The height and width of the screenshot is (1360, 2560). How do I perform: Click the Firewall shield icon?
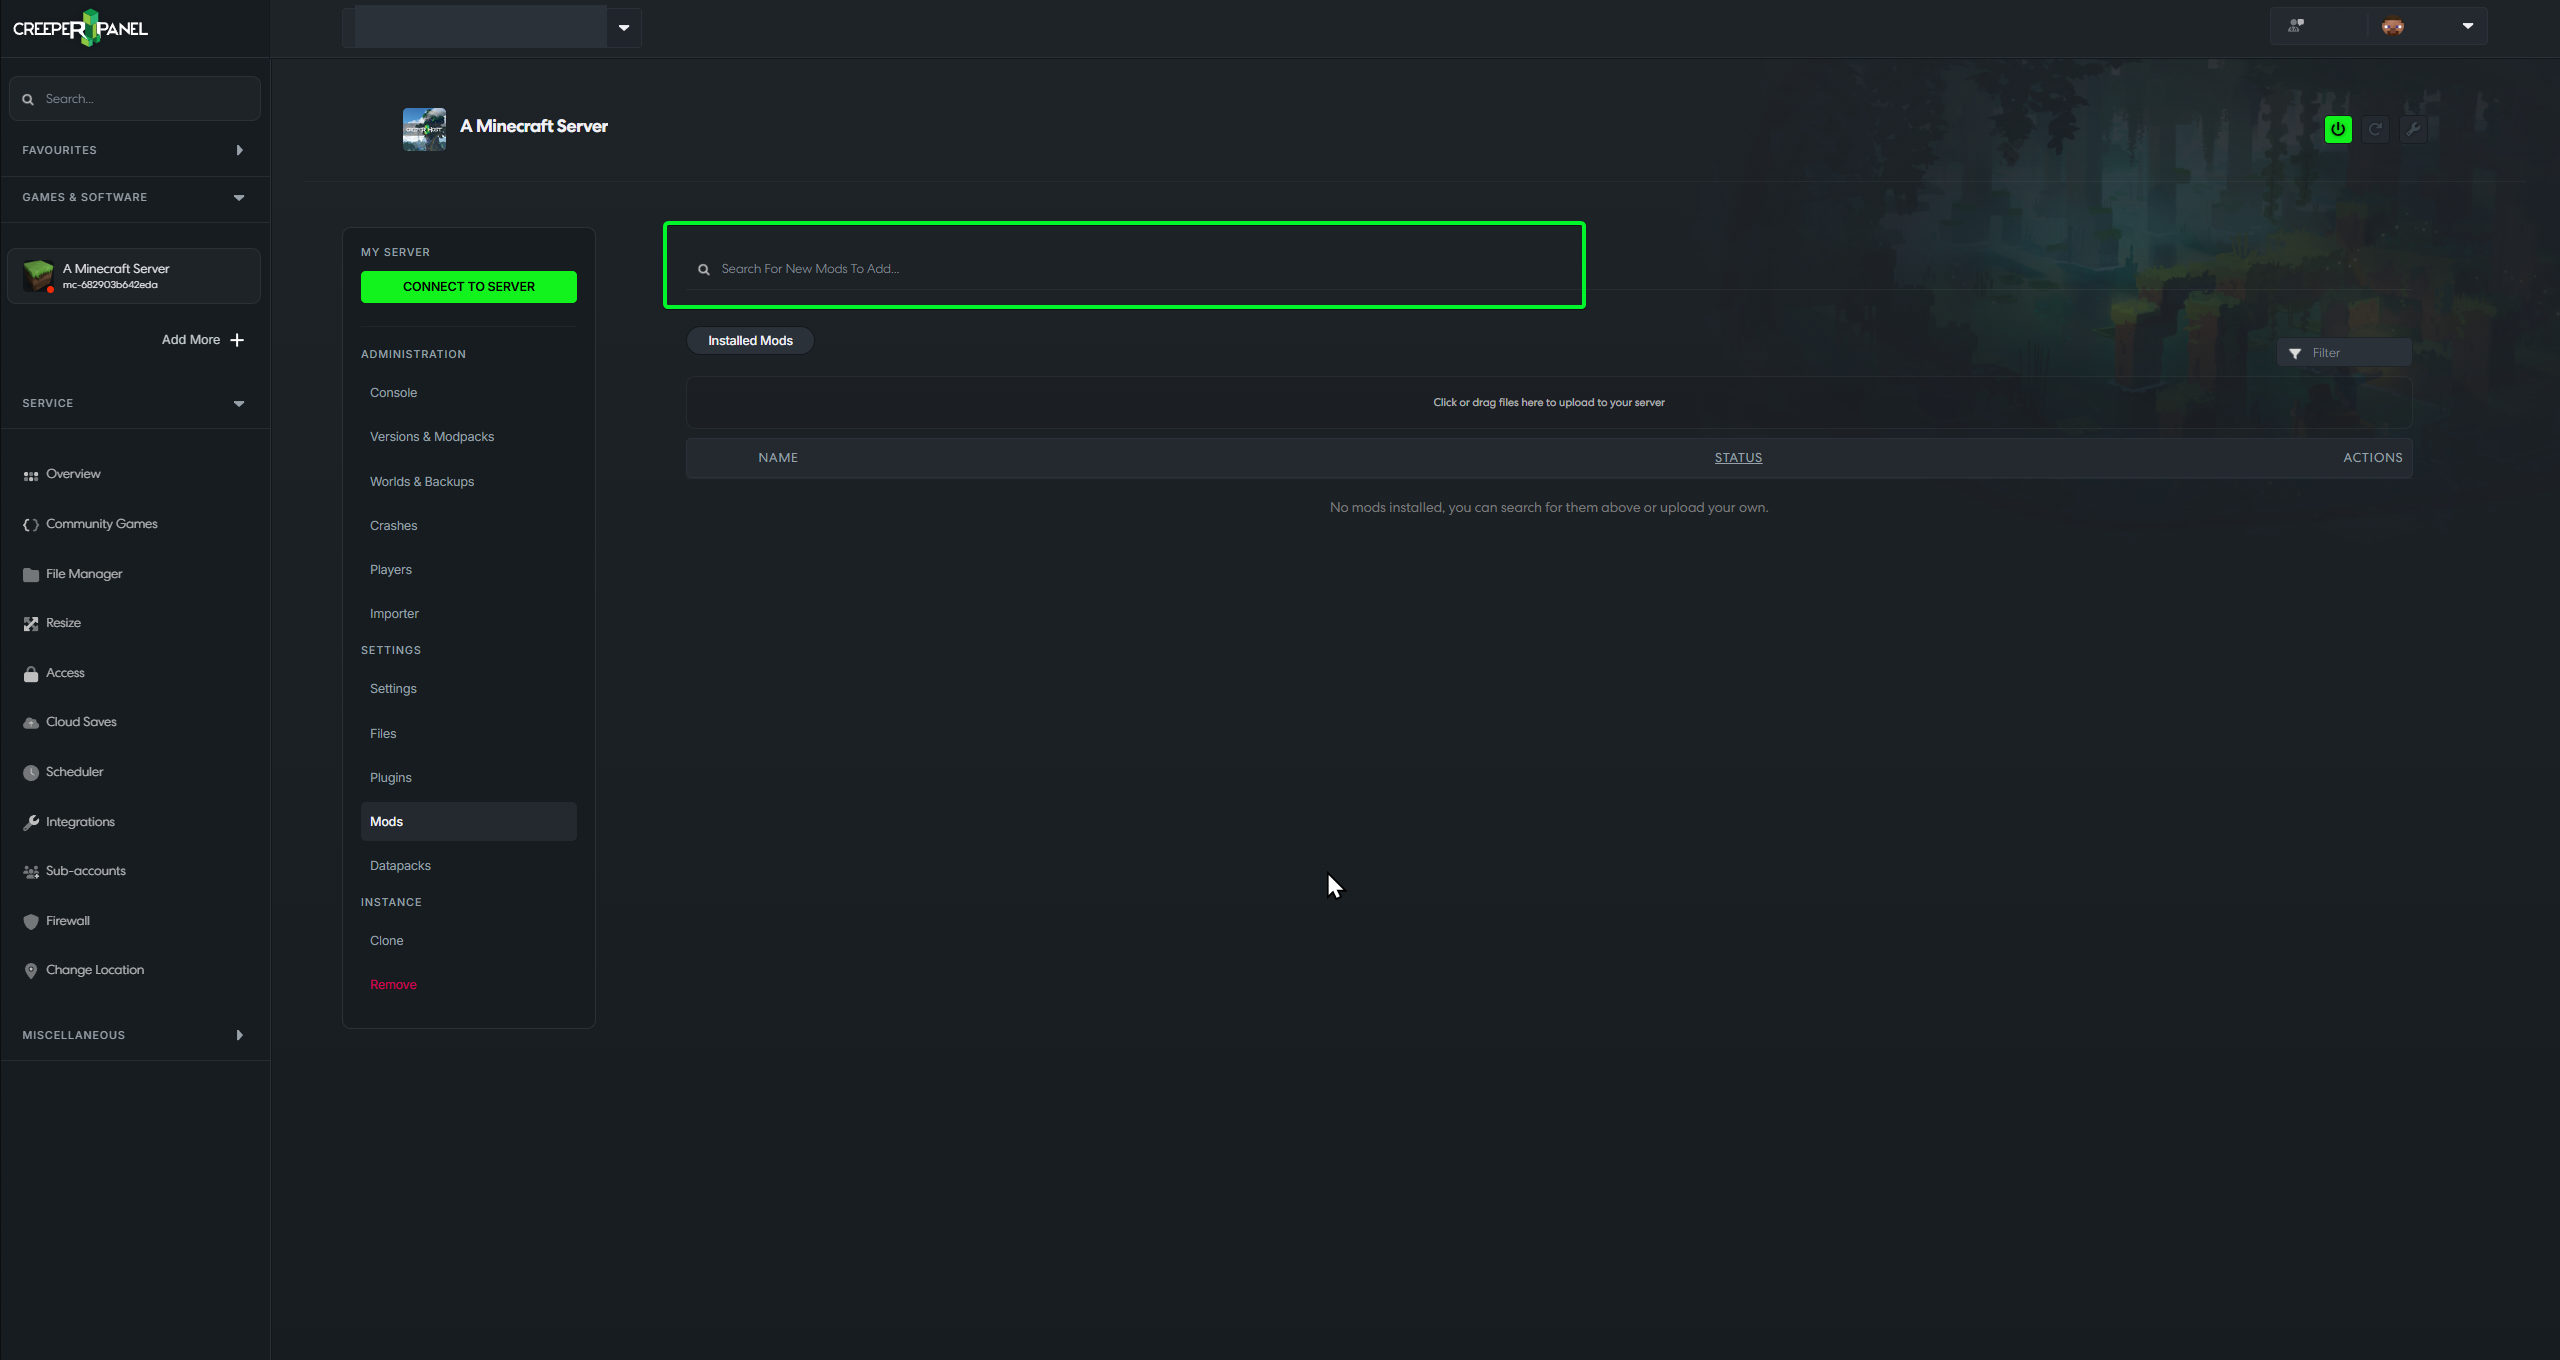(31, 922)
